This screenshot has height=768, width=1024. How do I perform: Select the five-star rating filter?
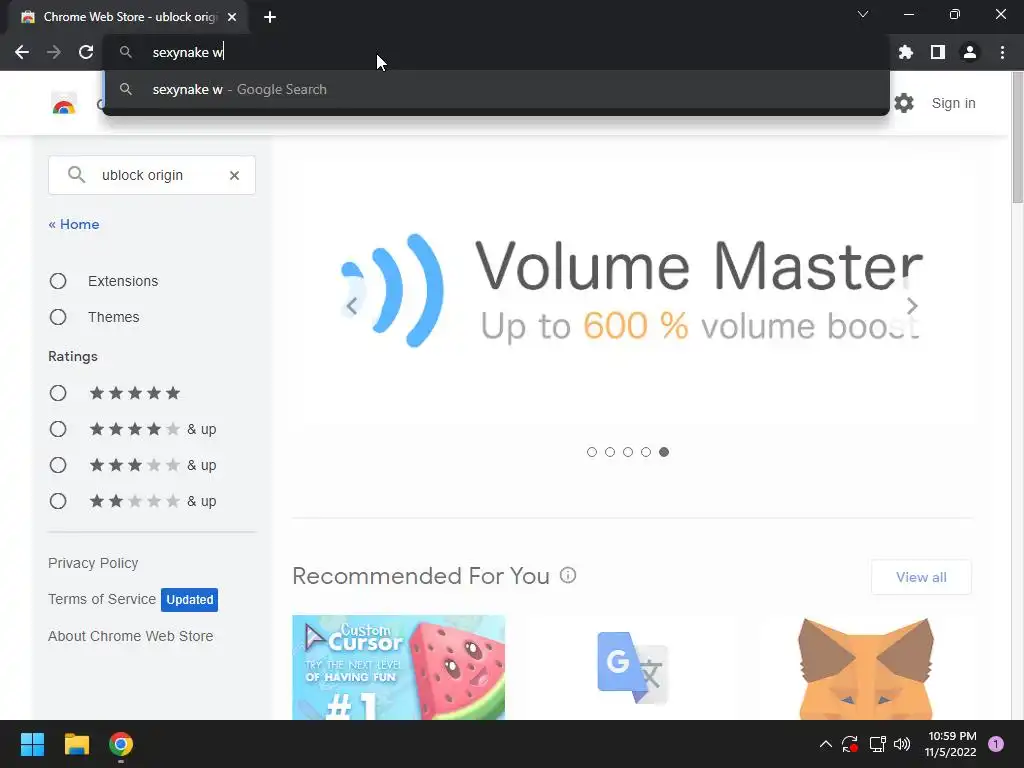click(58, 393)
